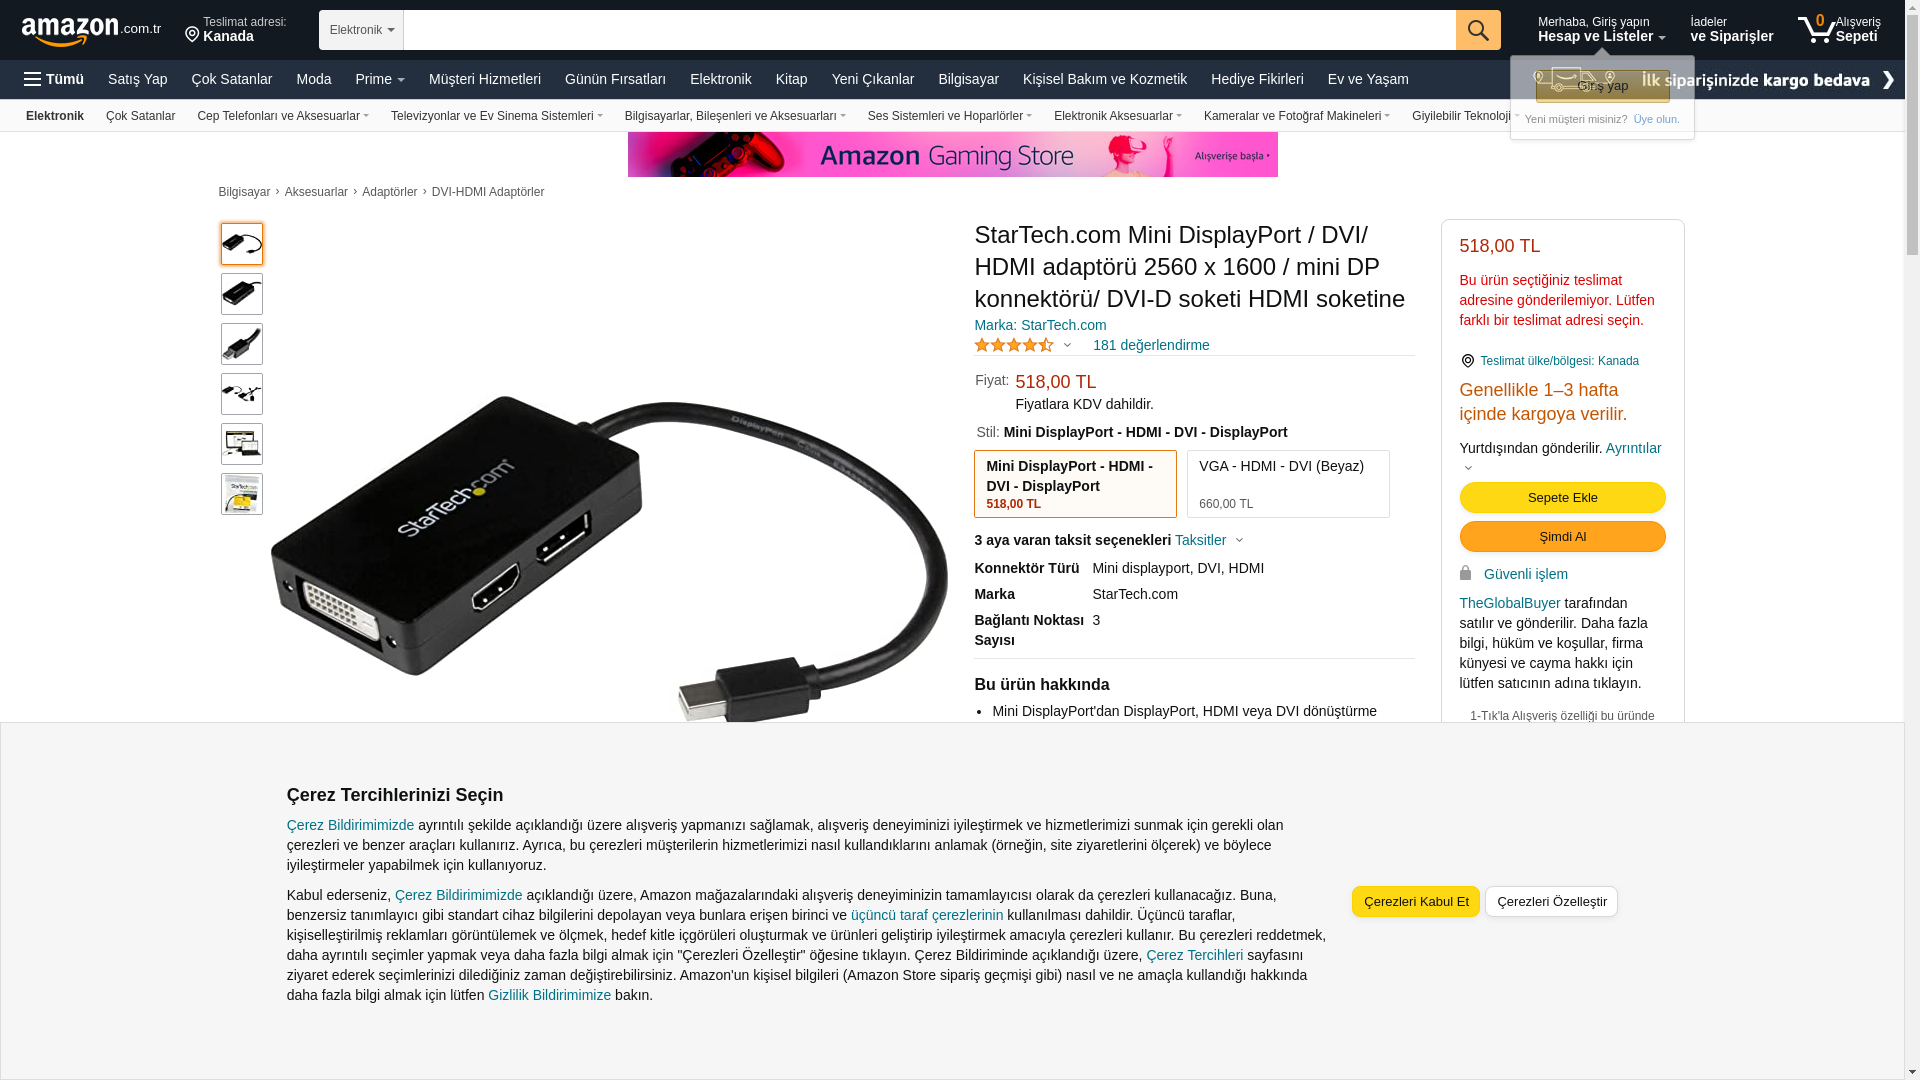
Task: Click the star rating icons
Action: pyautogui.click(x=1014, y=345)
